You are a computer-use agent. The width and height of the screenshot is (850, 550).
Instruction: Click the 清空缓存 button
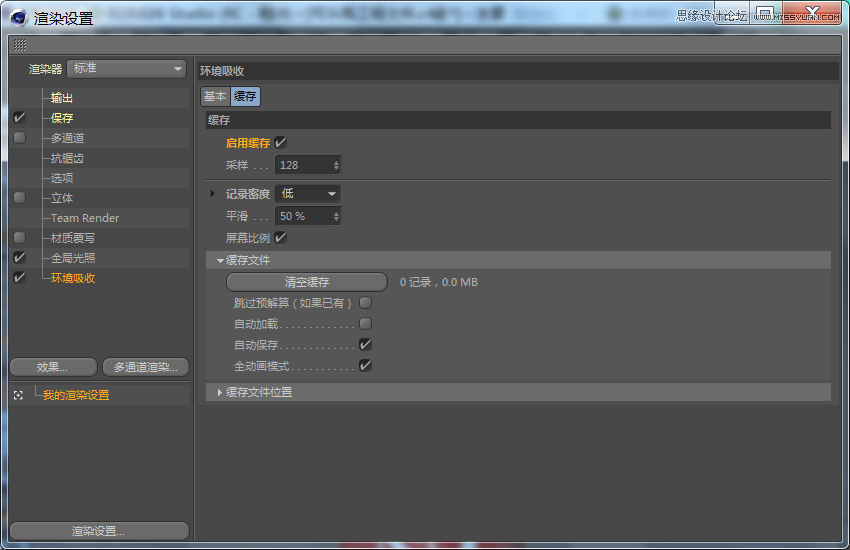click(307, 282)
